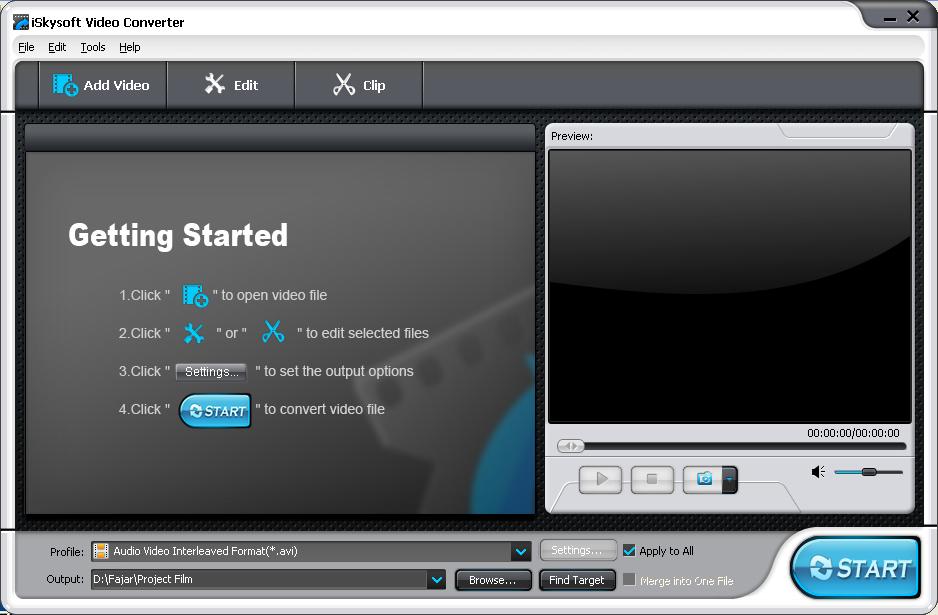Take a snapshot with camera button
938x615 pixels.
pos(704,479)
